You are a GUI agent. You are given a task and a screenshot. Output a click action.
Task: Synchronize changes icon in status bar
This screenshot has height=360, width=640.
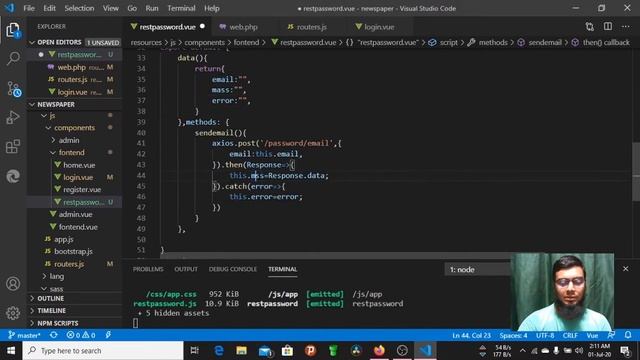coord(53,335)
